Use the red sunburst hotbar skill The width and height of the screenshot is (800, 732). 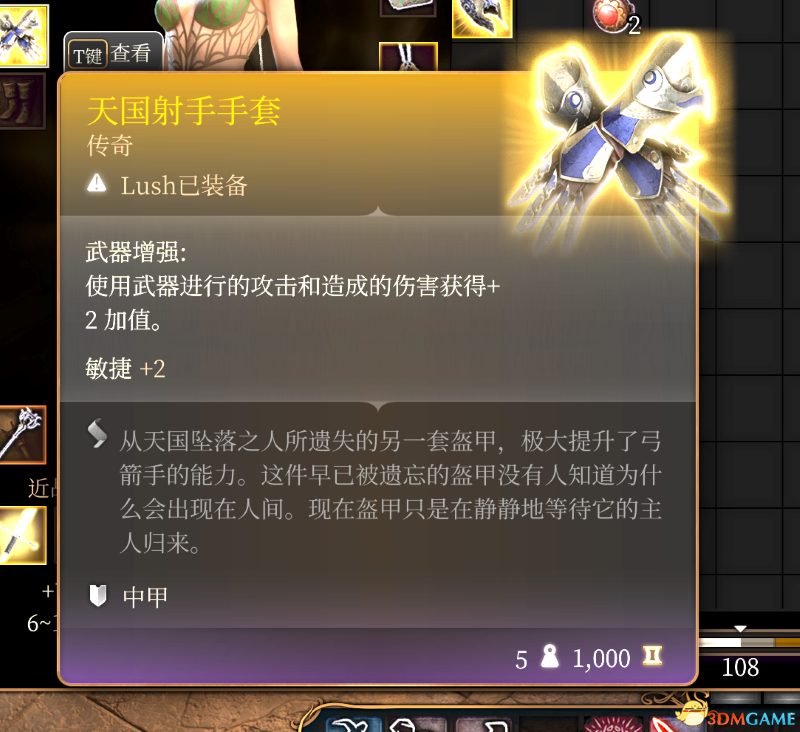614,724
